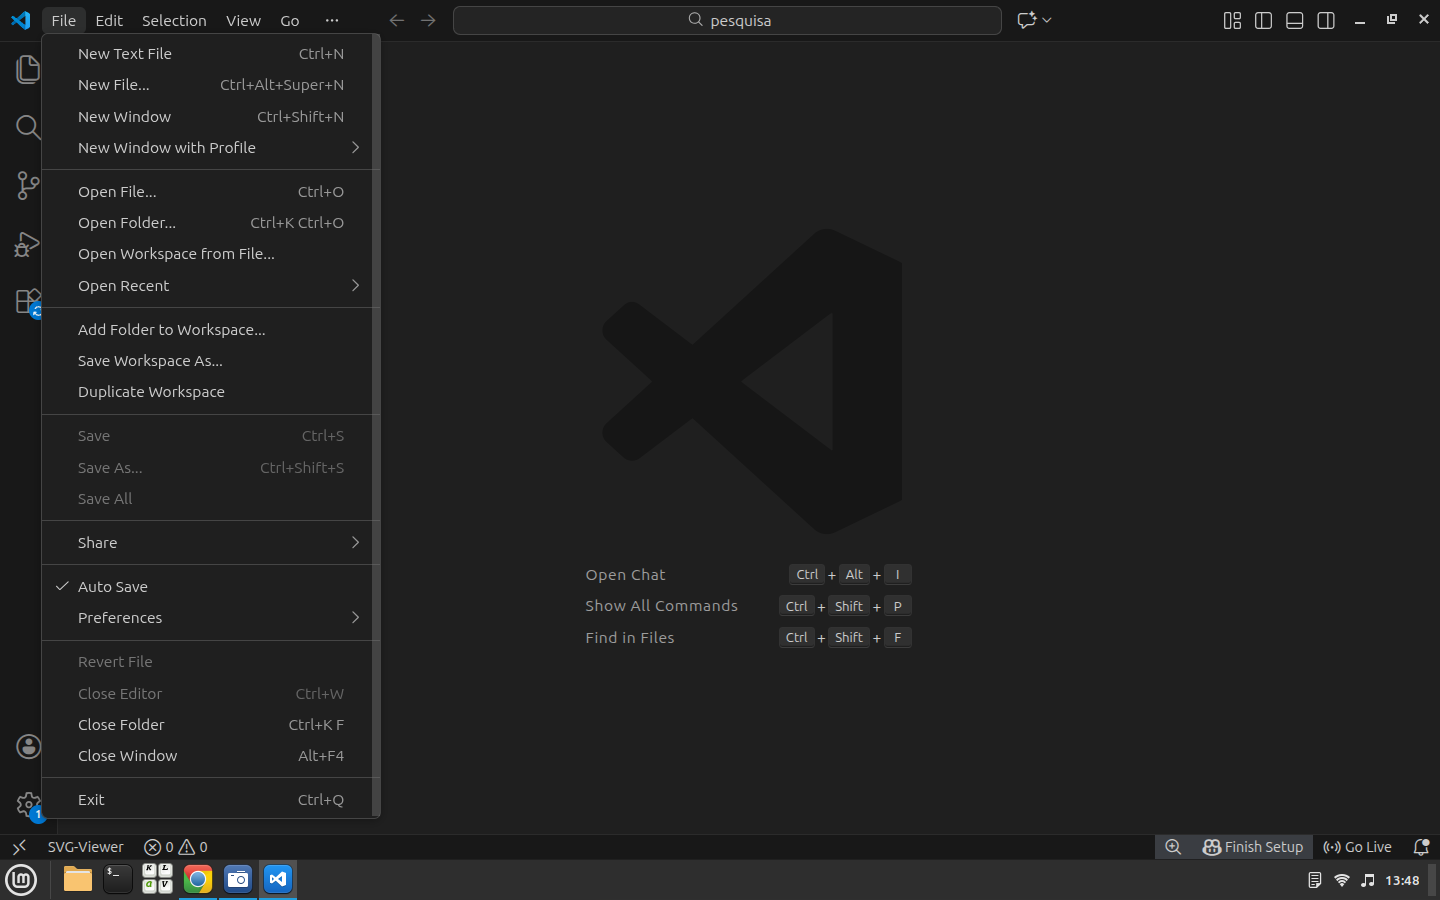Open the Source Control view icon
The height and width of the screenshot is (900, 1440).
(28, 185)
